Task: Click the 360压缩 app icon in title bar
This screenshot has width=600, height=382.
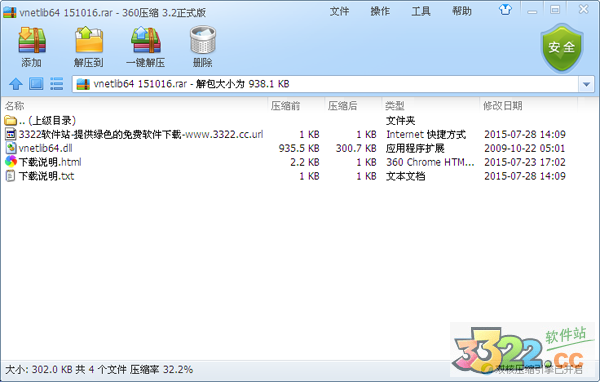Action: click(x=10, y=12)
